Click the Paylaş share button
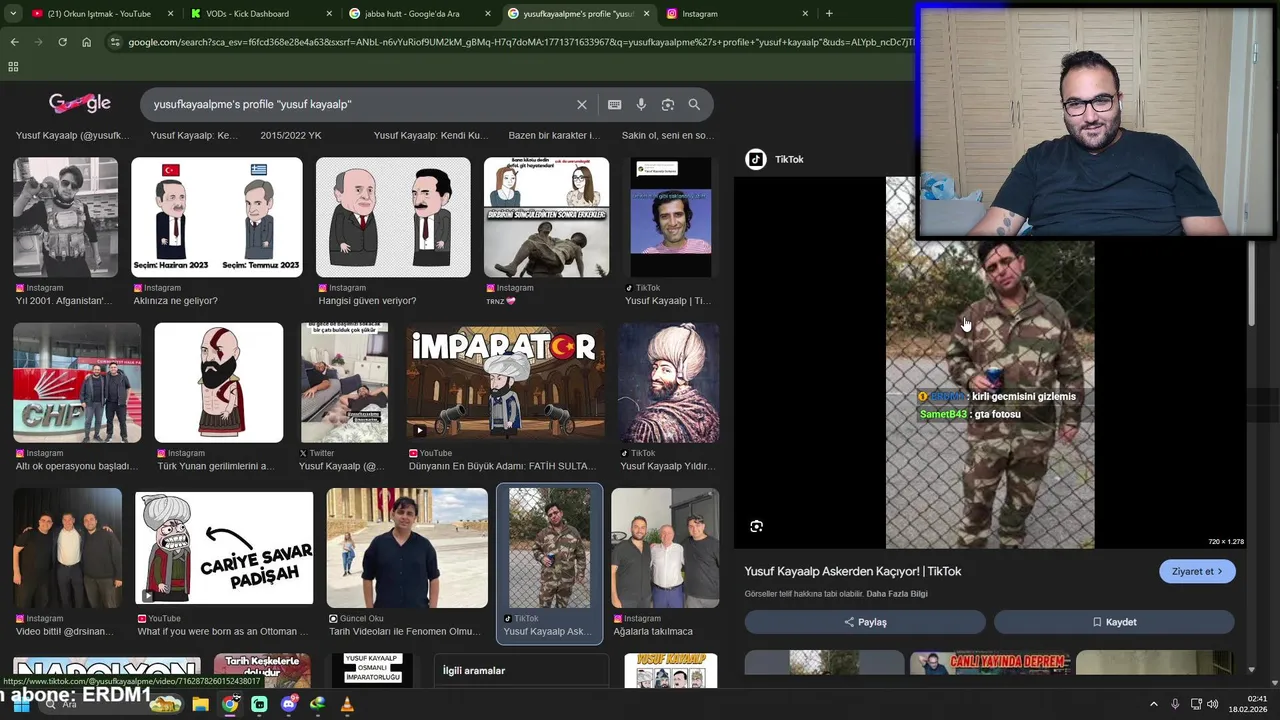Screen dimensions: 1280x720 (x=865, y=622)
